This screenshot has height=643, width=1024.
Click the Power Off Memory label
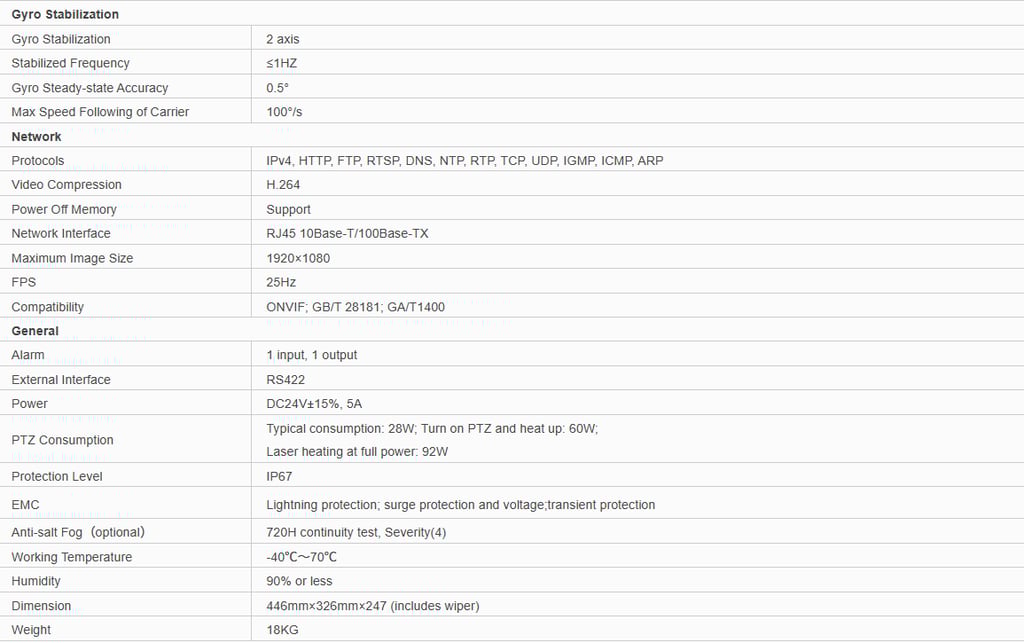(x=64, y=209)
